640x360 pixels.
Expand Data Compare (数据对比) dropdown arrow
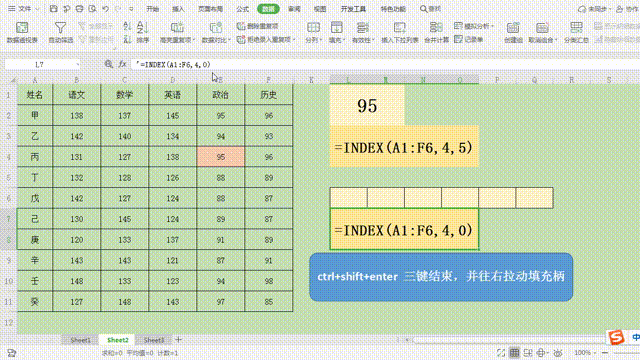pos(230,40)
